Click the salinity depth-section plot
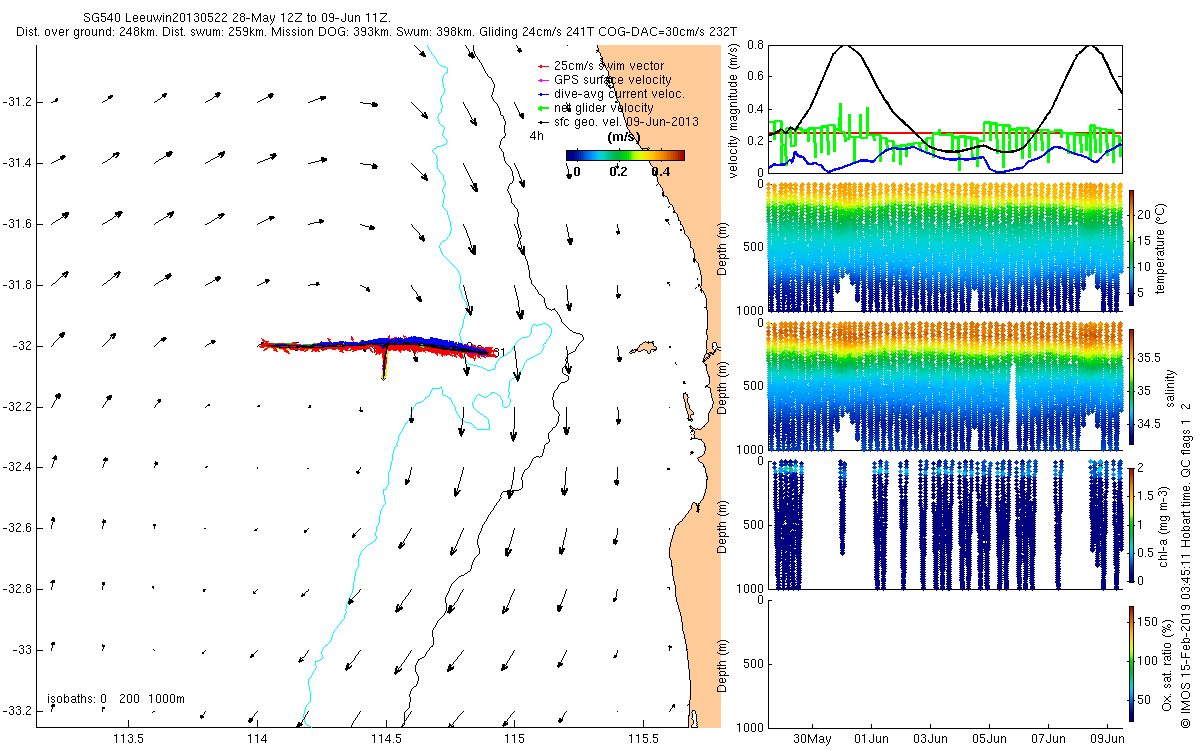 coord(945,385)
